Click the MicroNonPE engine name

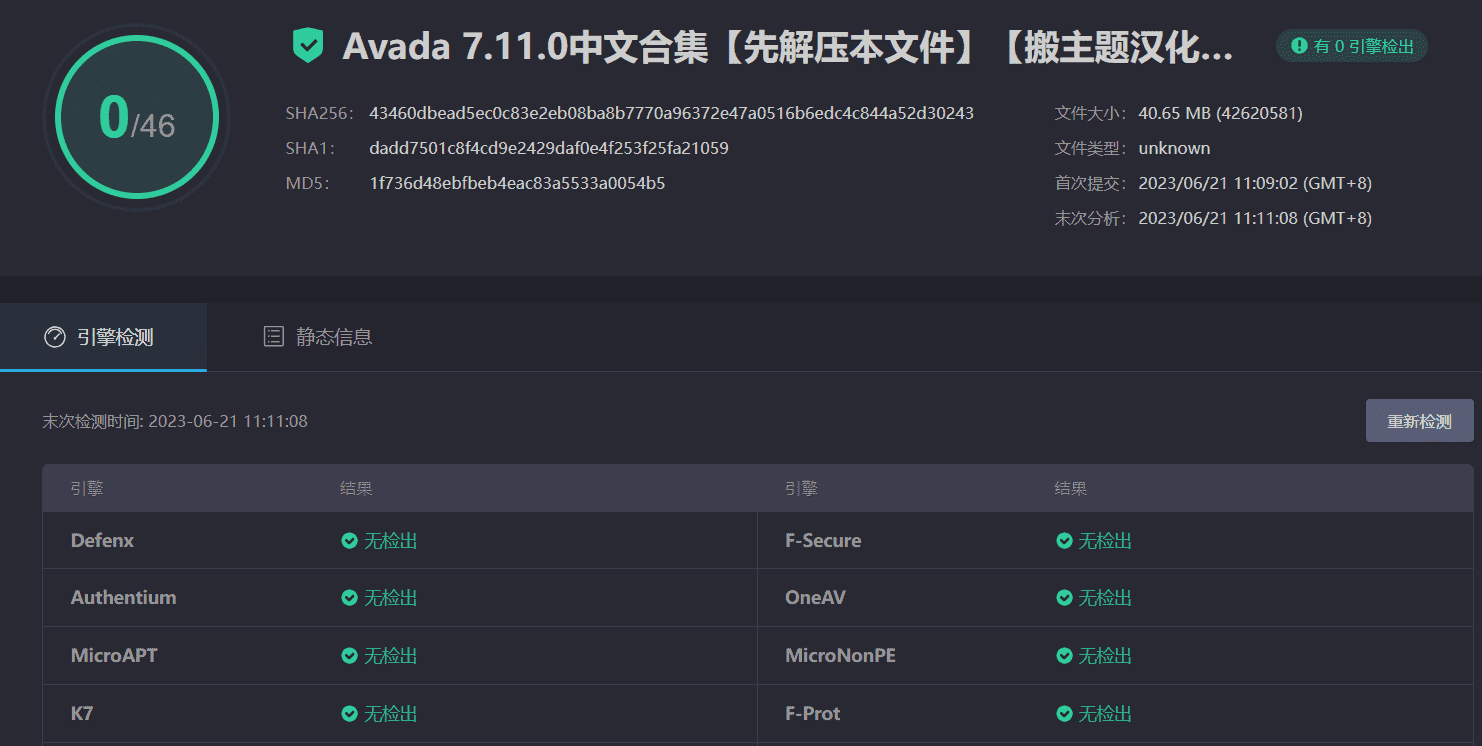(x=840, y=656)
